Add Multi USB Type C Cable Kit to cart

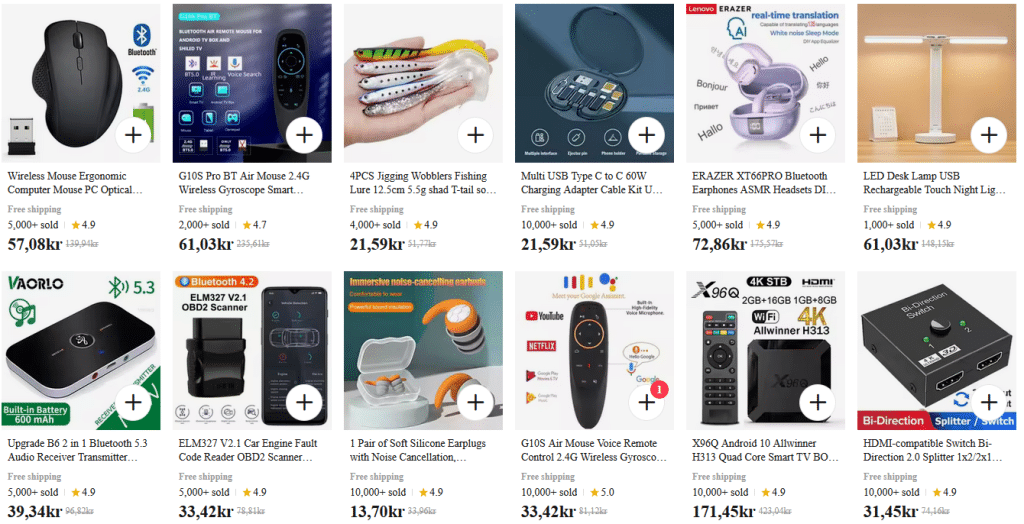(647, 135)
